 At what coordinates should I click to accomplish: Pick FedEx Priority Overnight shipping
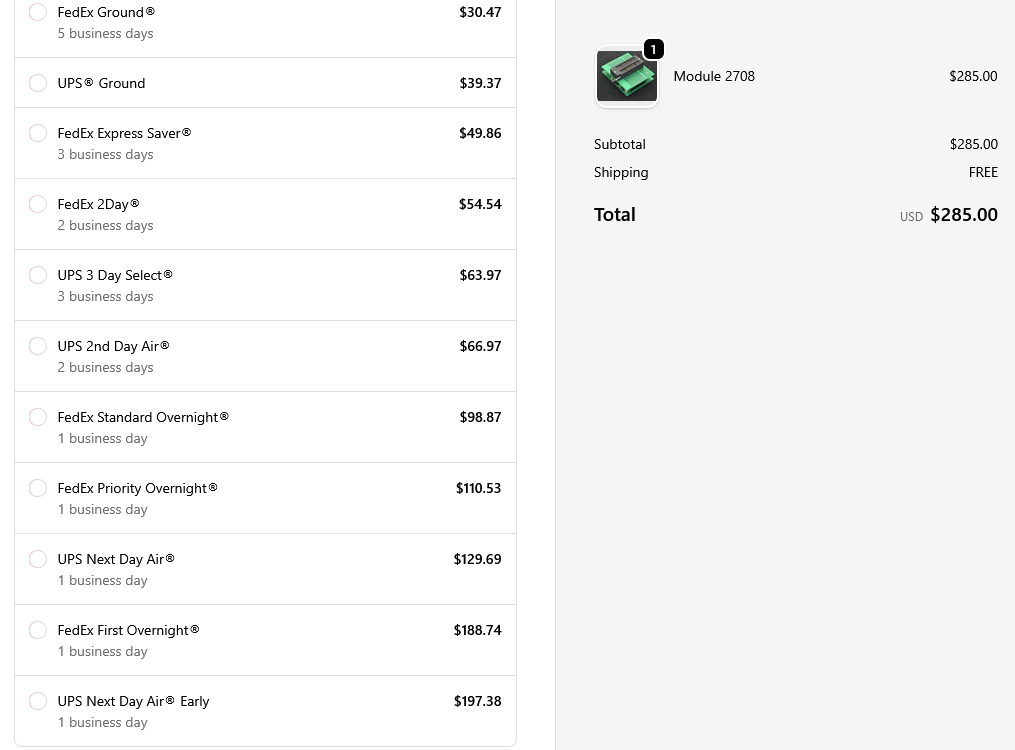coord(38,488)
